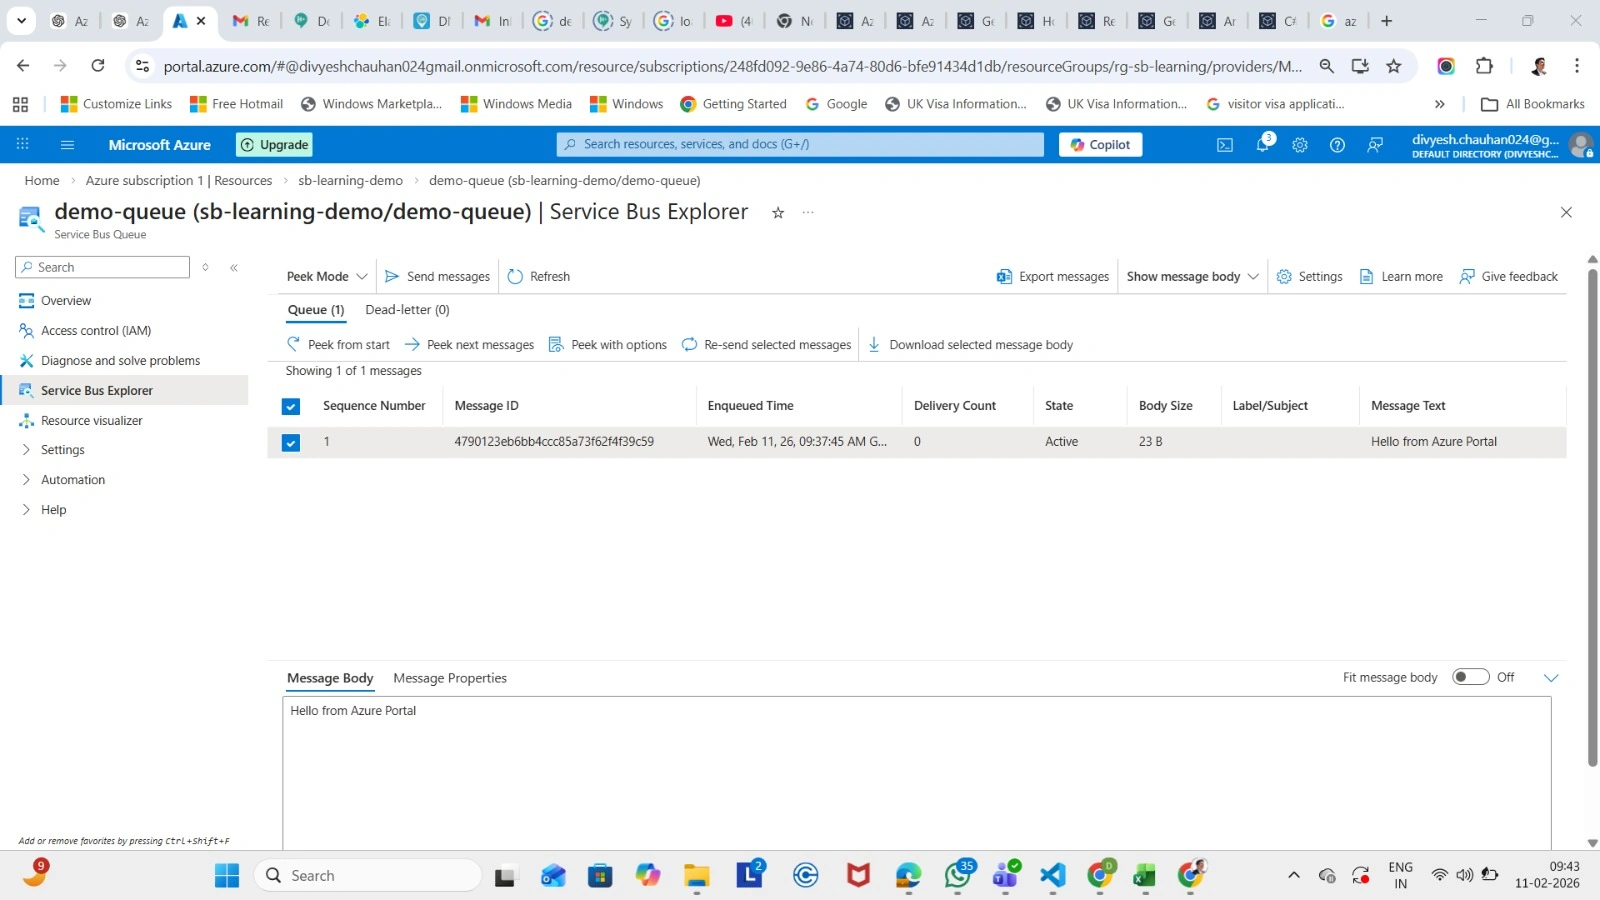Screen dimensions: 1600x900
Task: Reload the browser page
Action: [98, 66]
